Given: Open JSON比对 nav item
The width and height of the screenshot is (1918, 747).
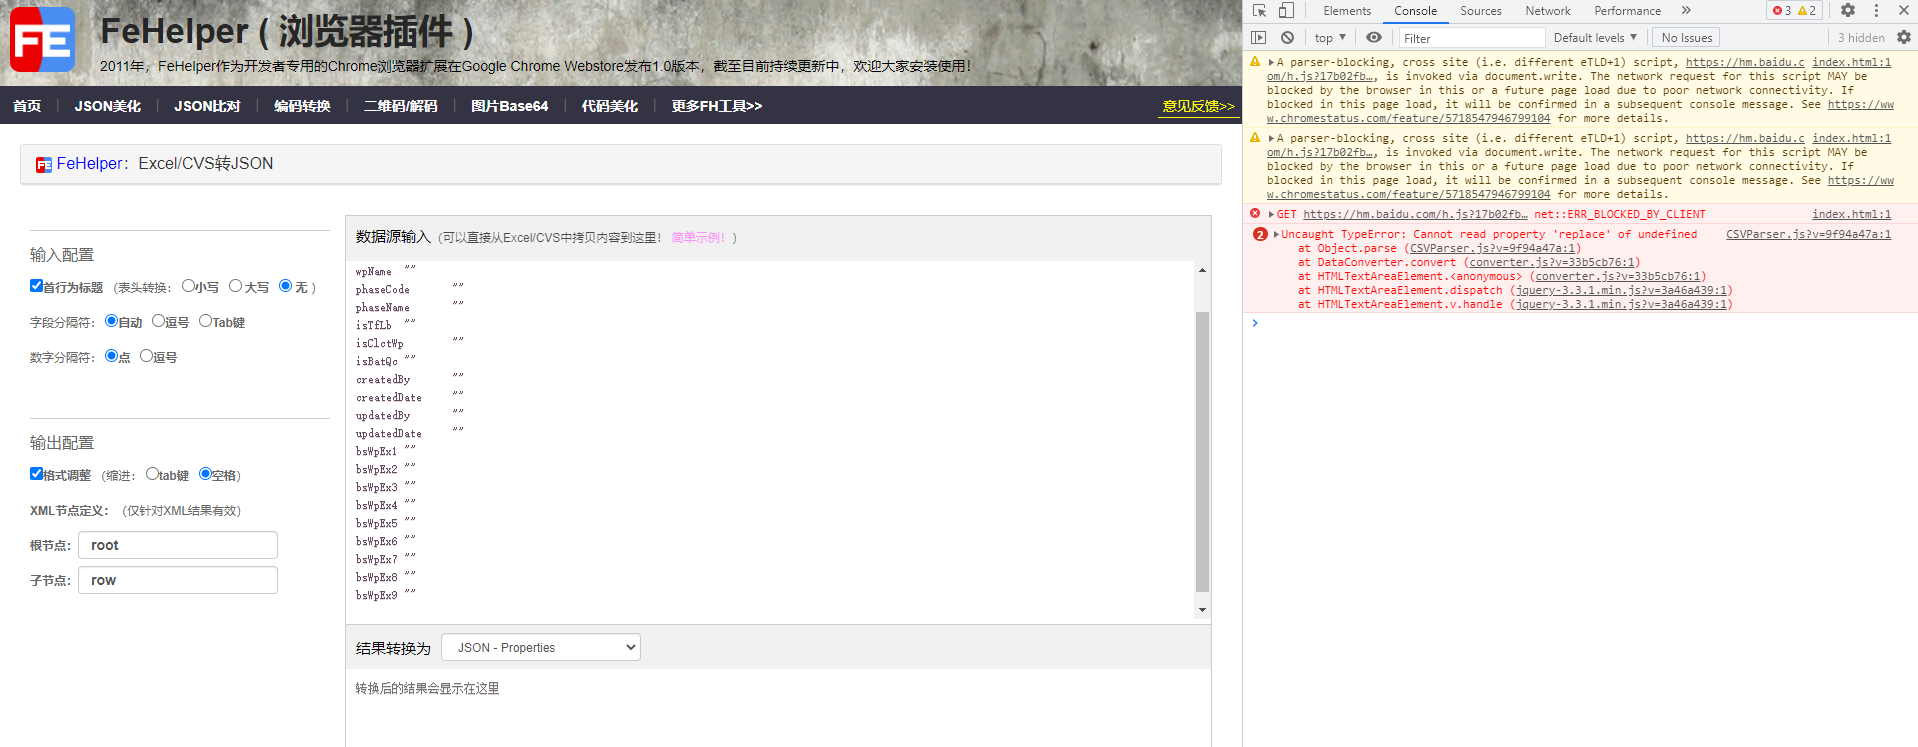Looking at the screenshot, I should pyautogui.click(x=207, y=106).
